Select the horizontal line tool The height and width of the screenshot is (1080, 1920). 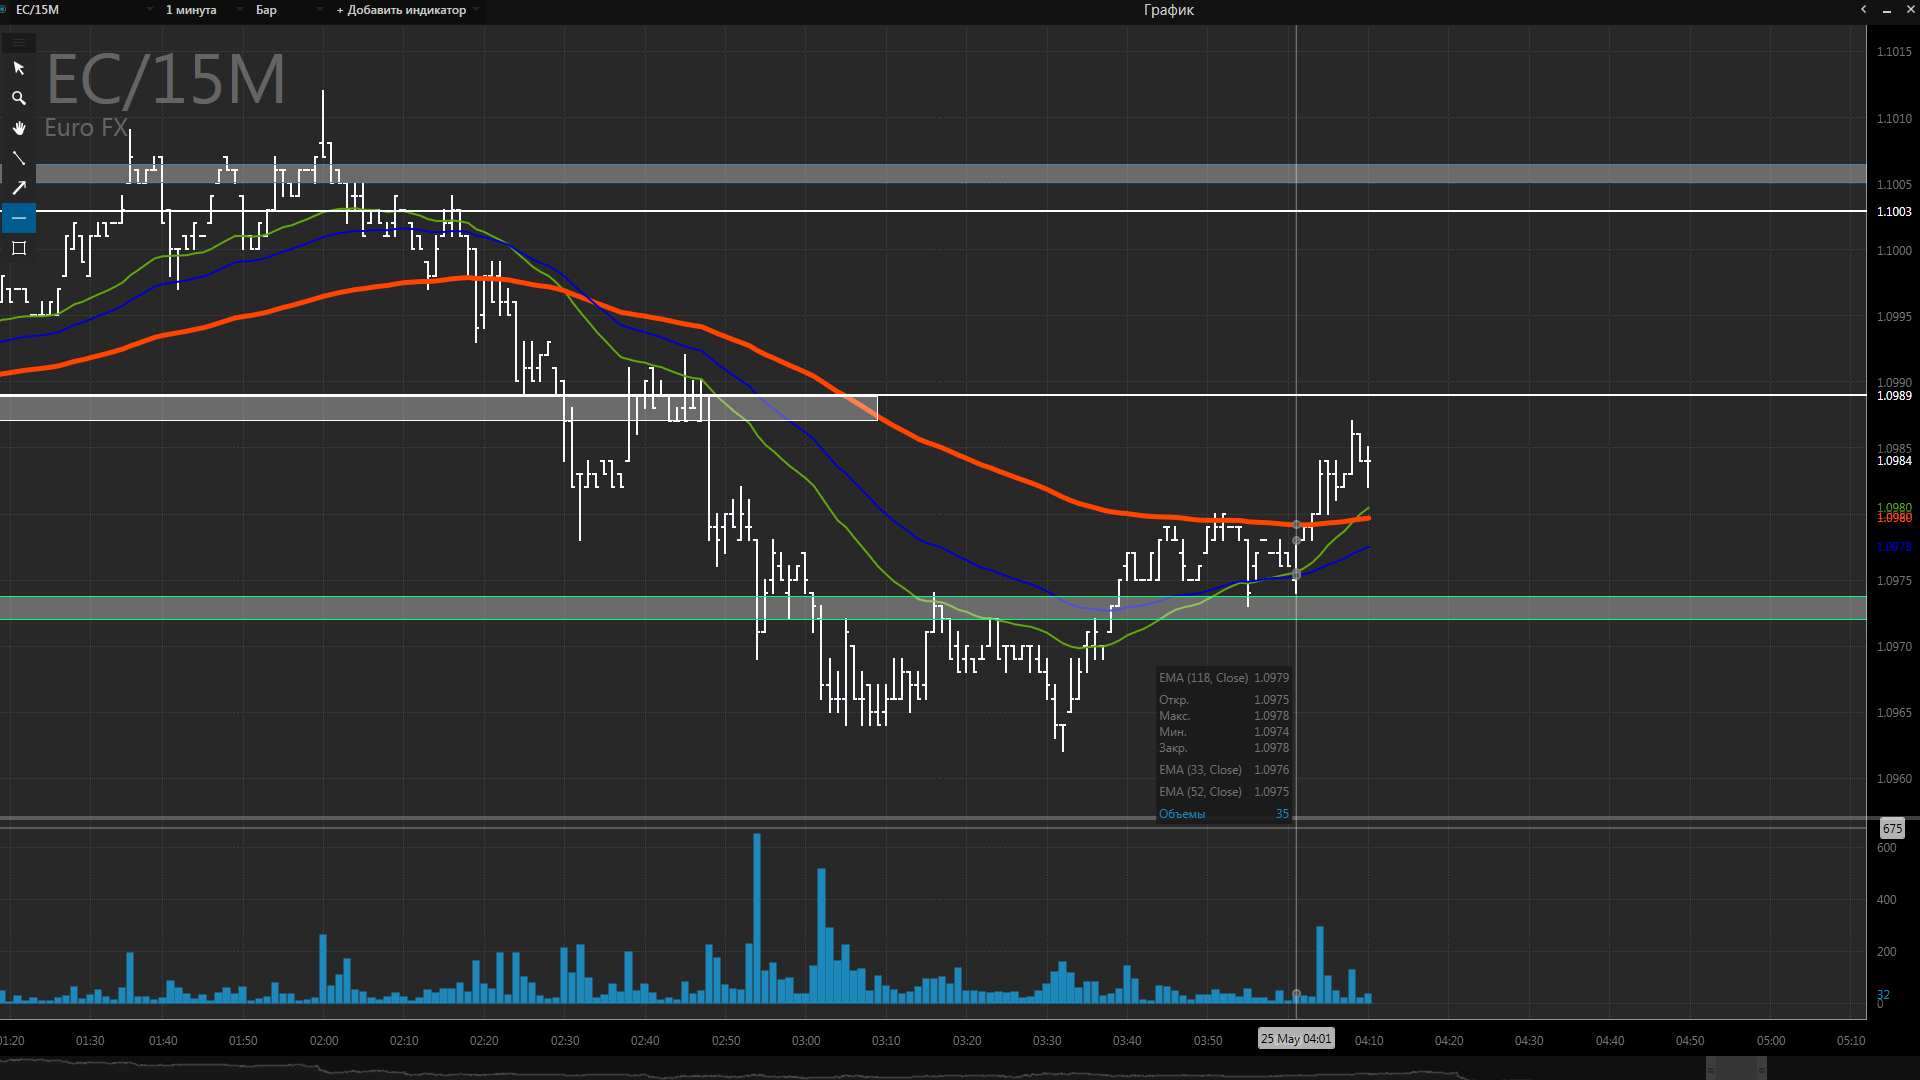pyautogui.click(x=18, y=218)
